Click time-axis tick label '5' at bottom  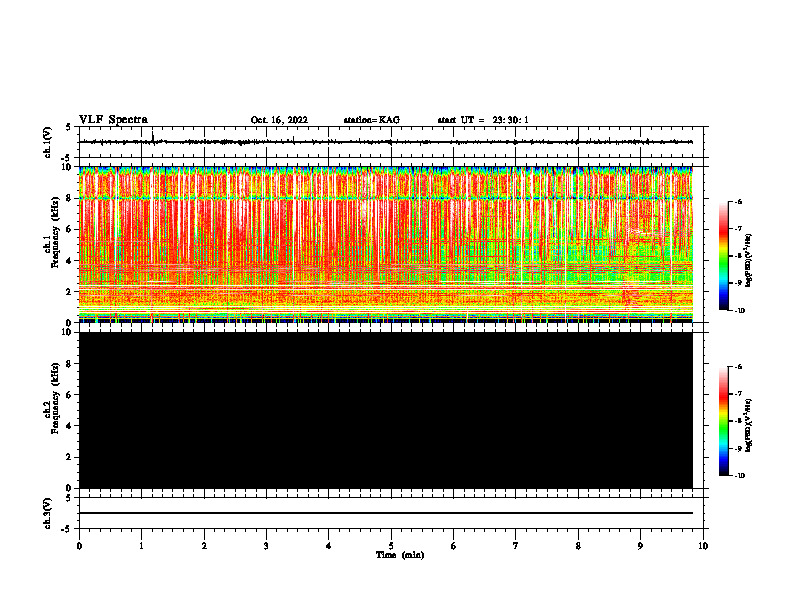(x=391, y=546)
